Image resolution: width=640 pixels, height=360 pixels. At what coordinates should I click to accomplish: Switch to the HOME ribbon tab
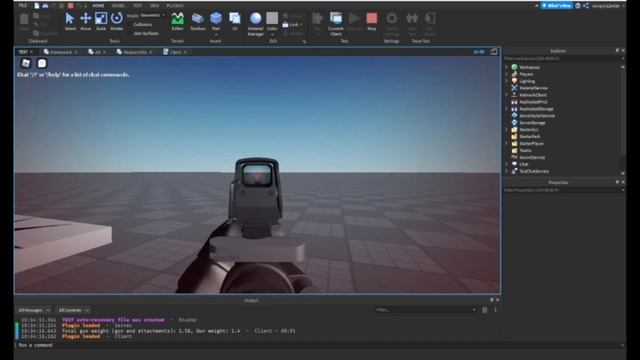pyautogui.click(x=98, y=6)
